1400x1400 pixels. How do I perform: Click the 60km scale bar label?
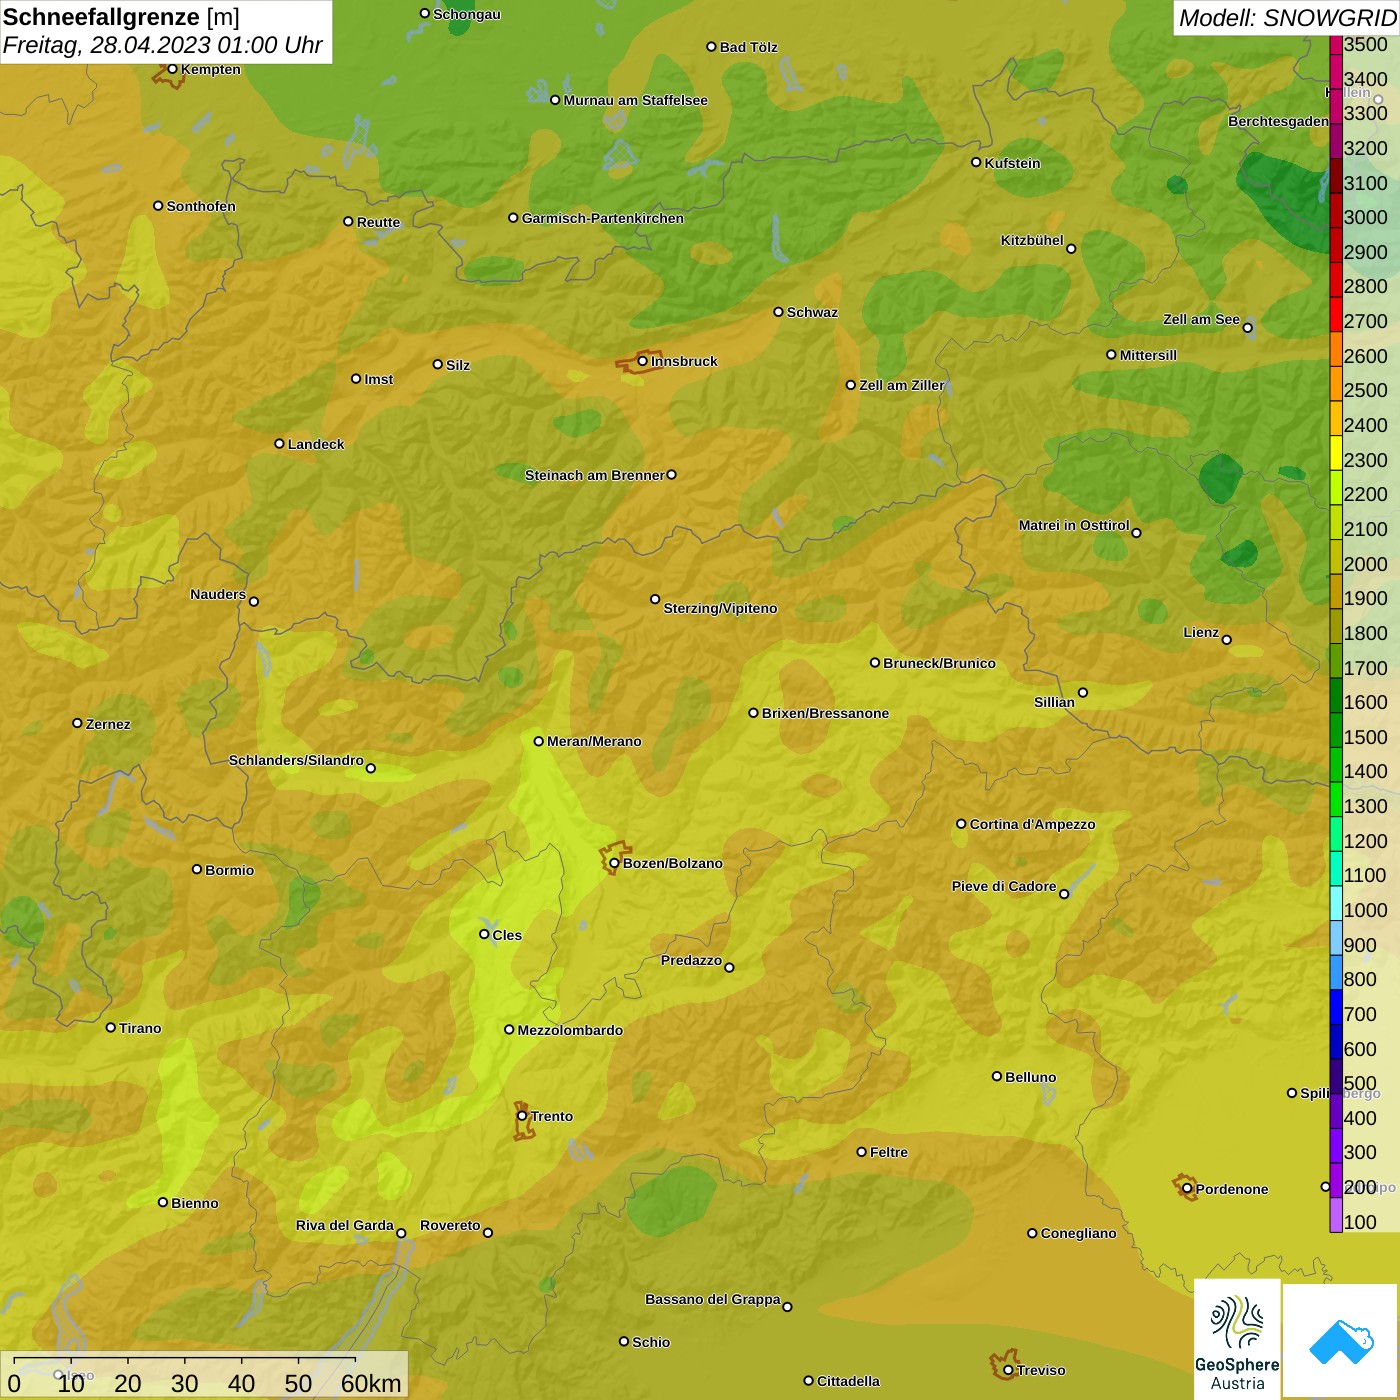tap(371, 1383)
